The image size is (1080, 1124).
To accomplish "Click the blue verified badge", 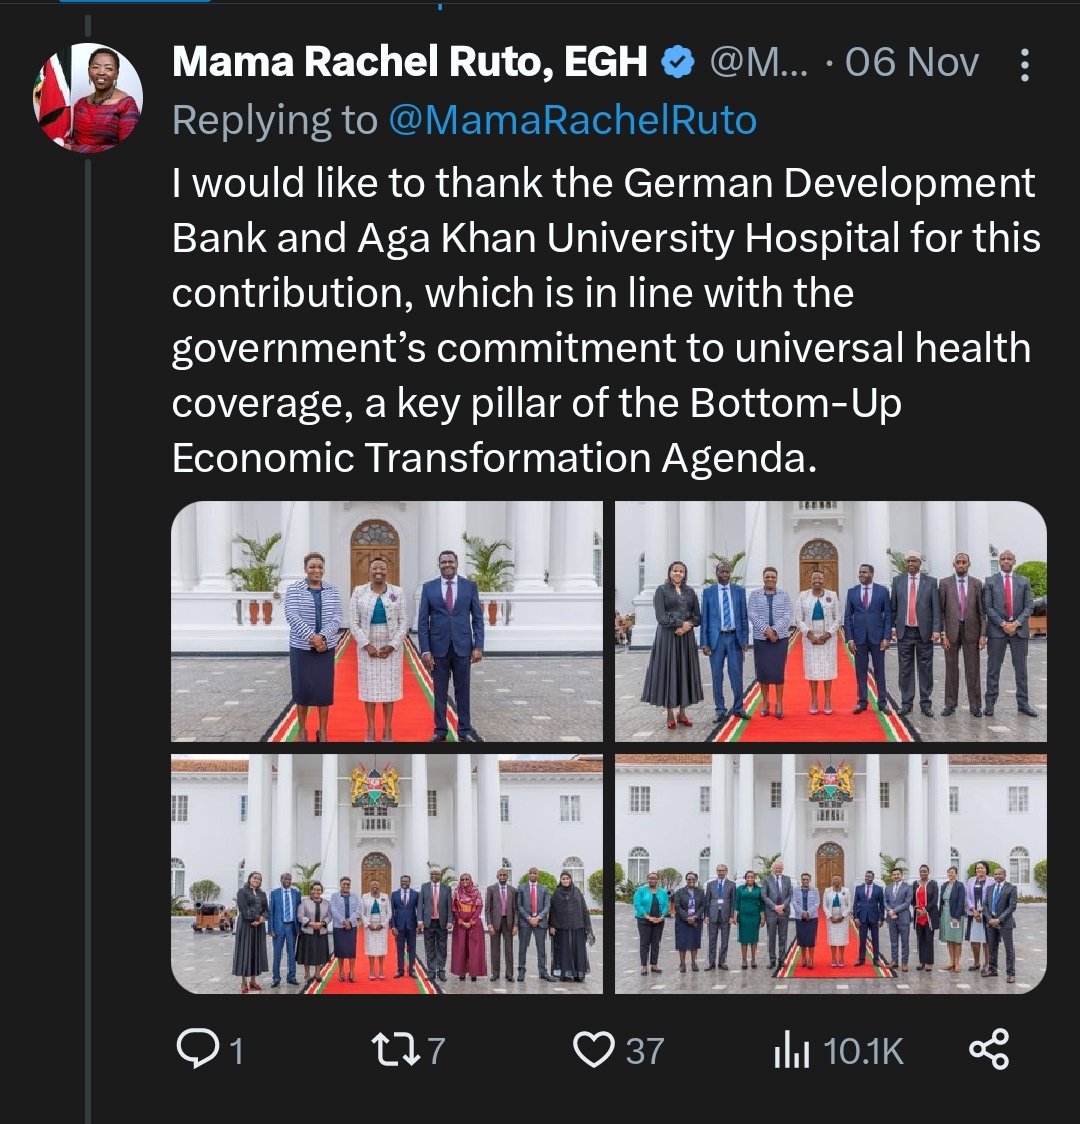I will pyautogui.click(x=679, y=63).
